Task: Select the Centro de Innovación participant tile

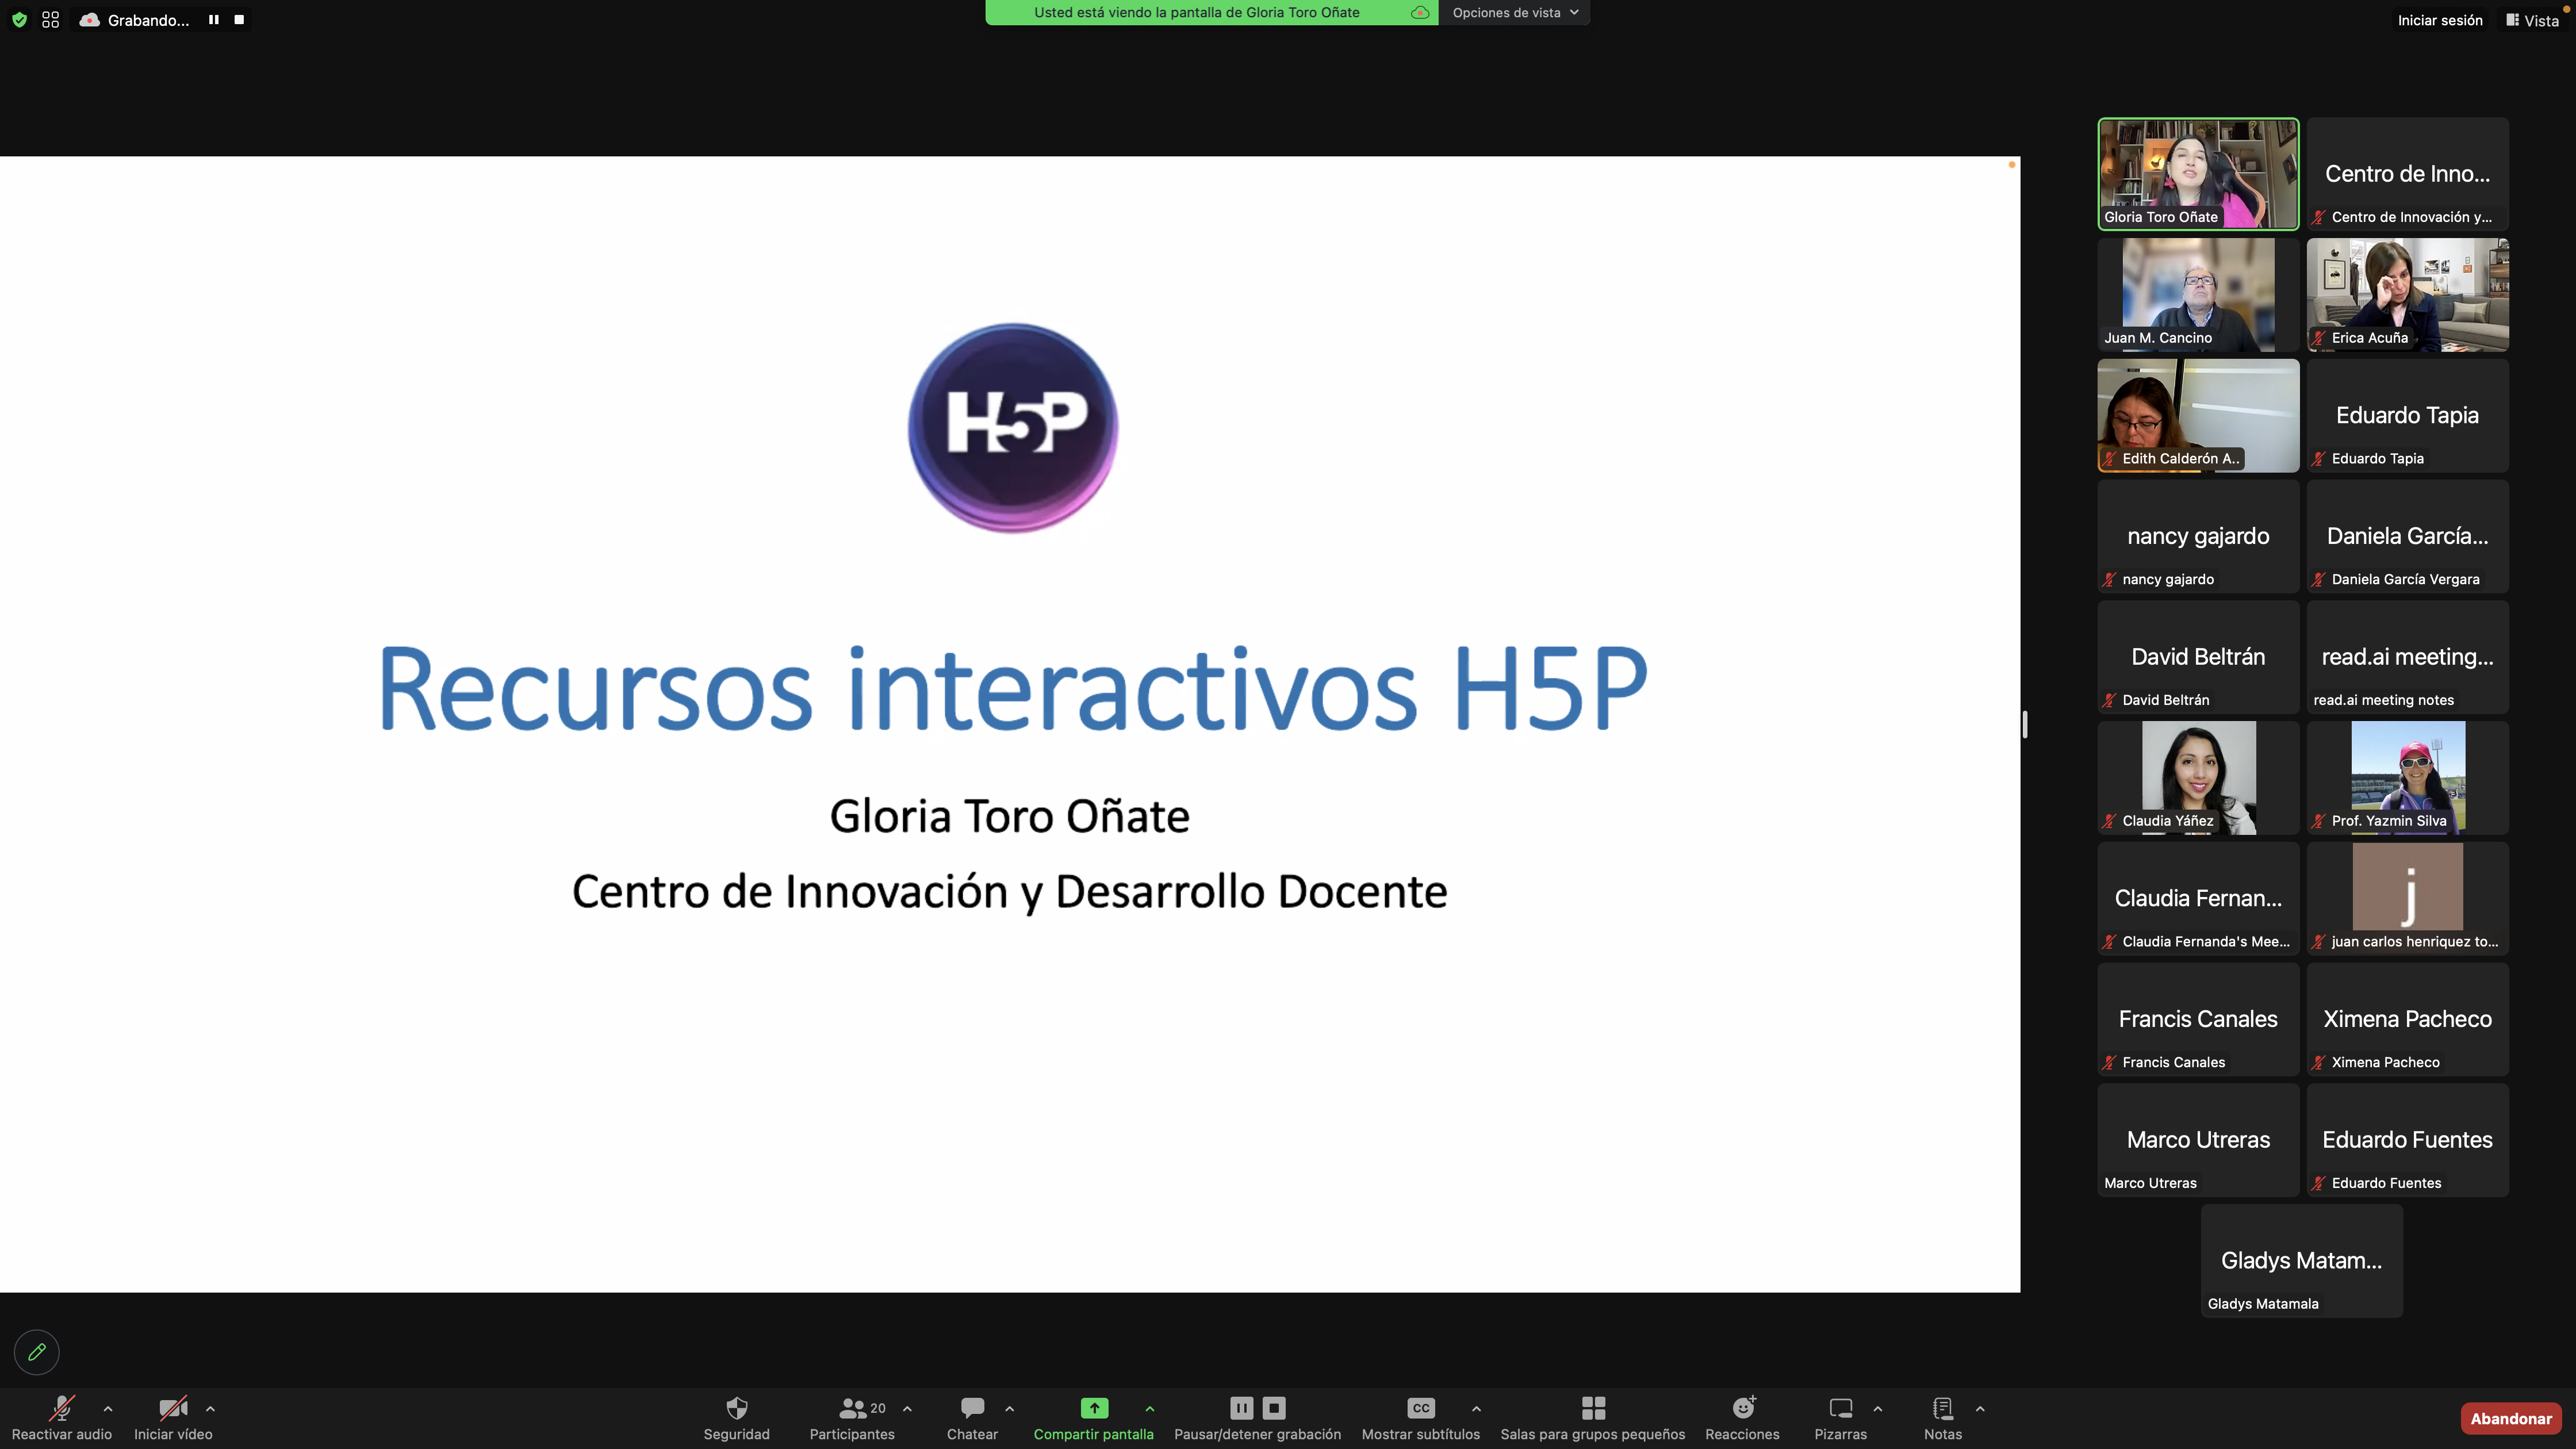Action: pos(2408,174)
